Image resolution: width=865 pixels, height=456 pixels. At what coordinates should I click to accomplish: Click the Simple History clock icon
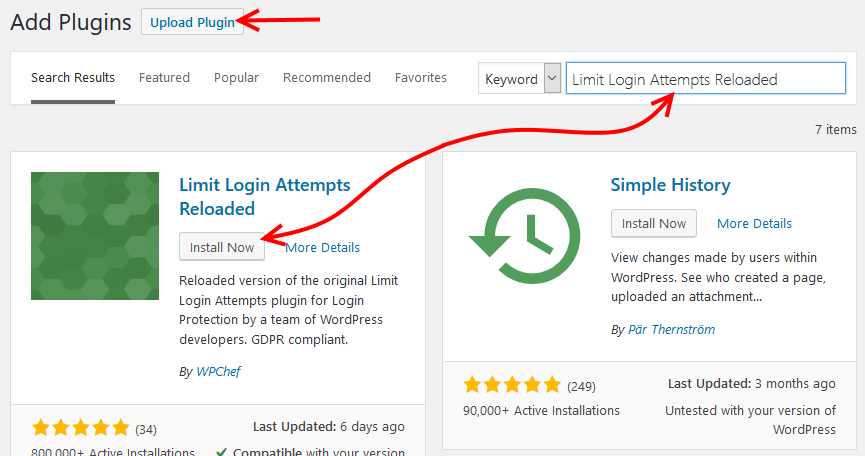click(524, 236)
